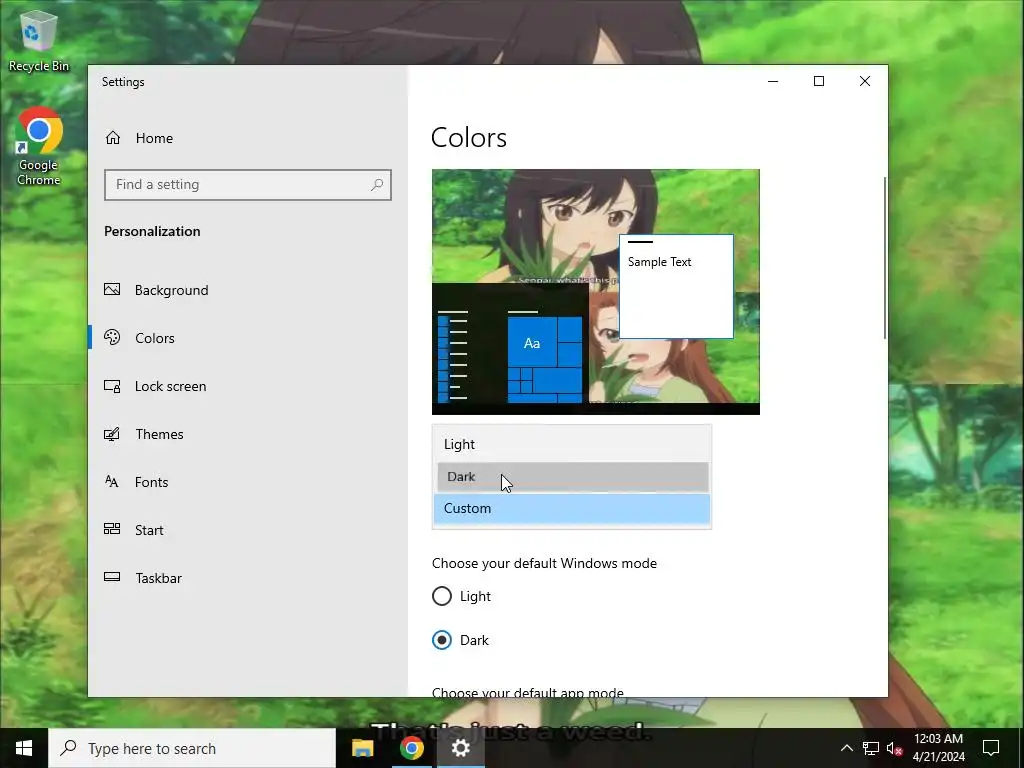Show hidden system tray icons
The width and height of the screenshot is (1024, 768).
(846, 748)
